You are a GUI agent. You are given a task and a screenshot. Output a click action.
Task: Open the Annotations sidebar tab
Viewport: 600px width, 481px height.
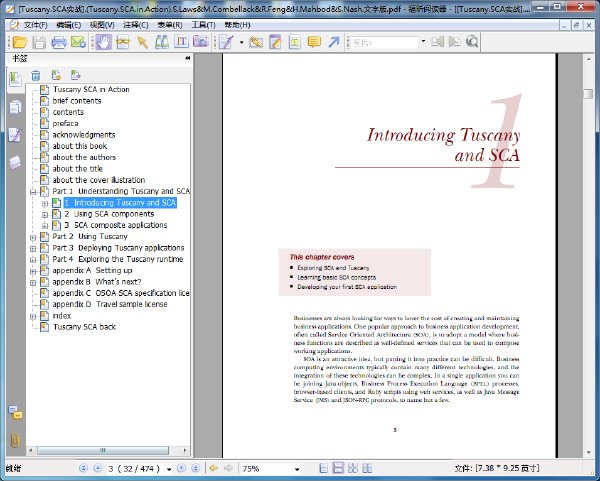pos(15,135)
